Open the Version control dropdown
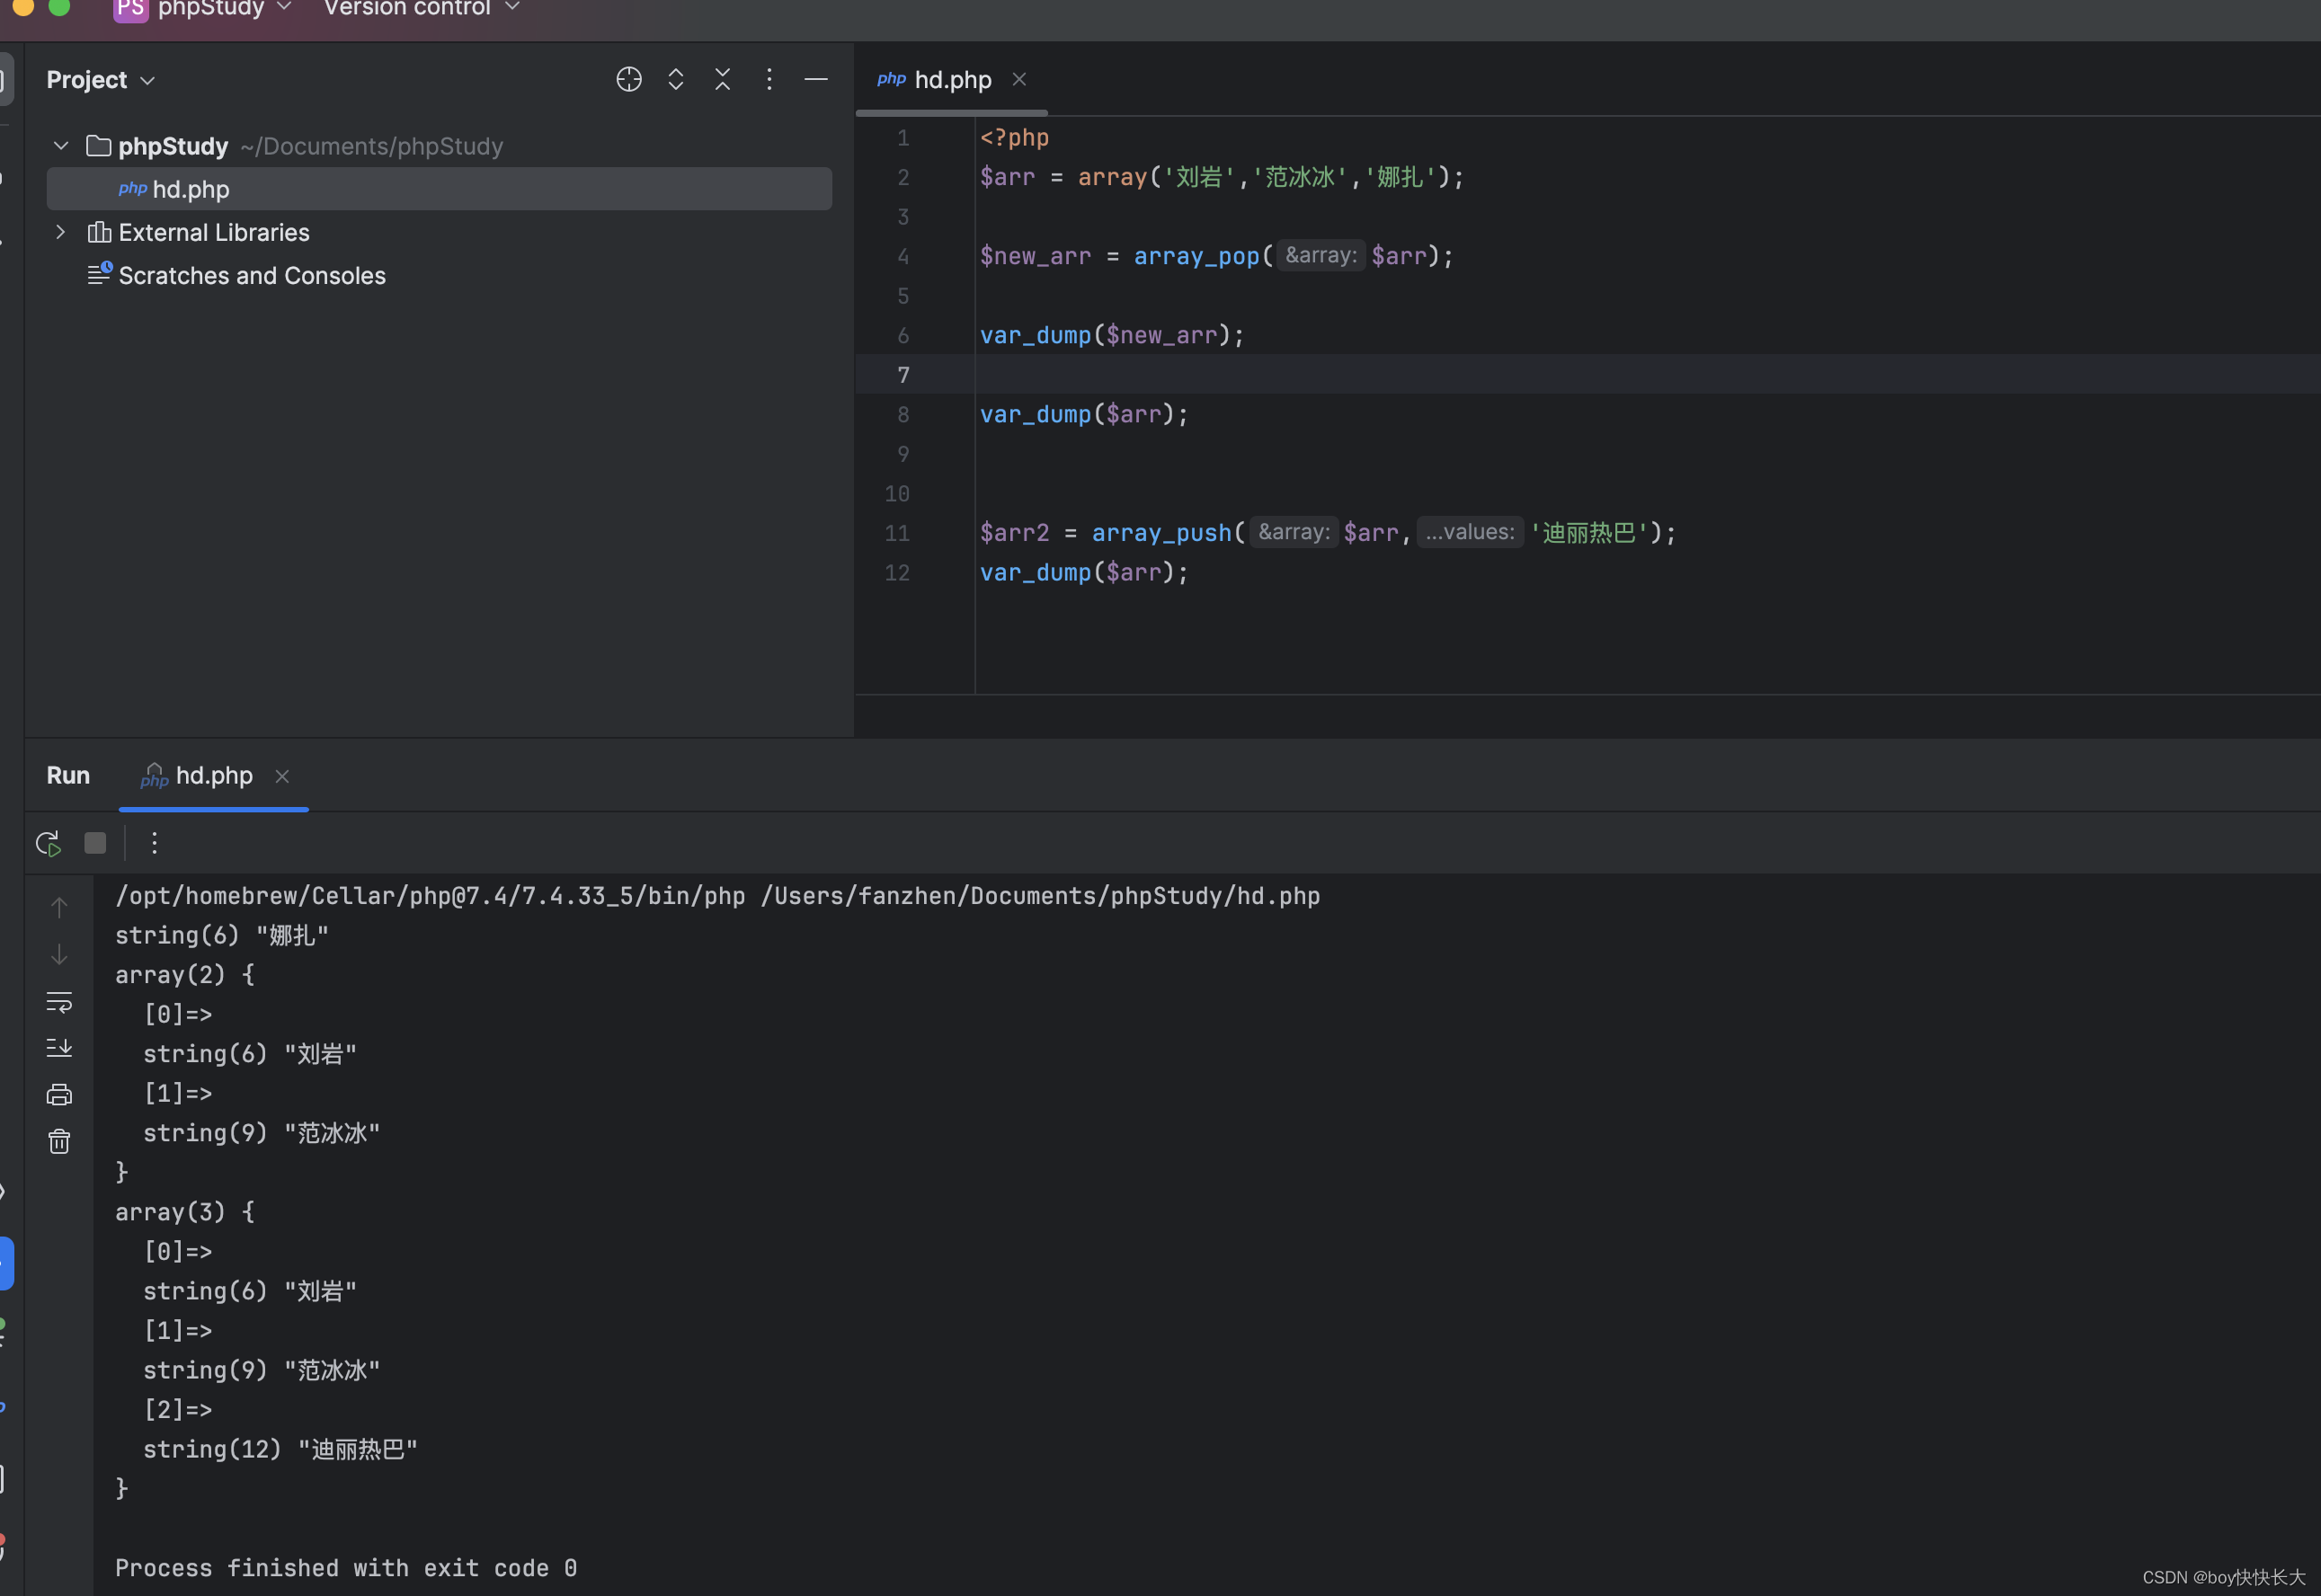Screen dimensions: 2321x1596 421,9
